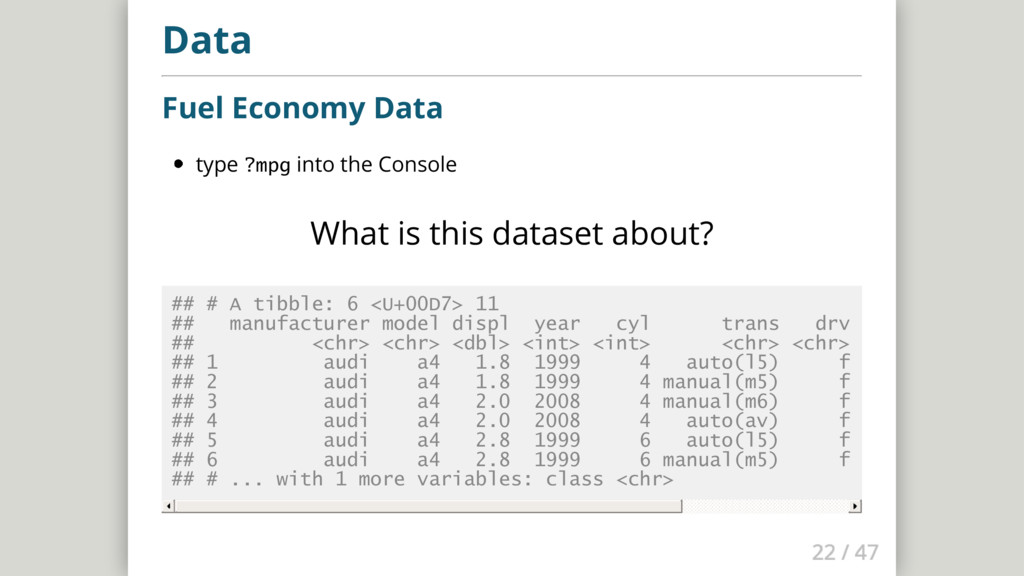Click the year column header in the output
The width and height of the screenshot is (1024, 576).
(x=556, y=324)
